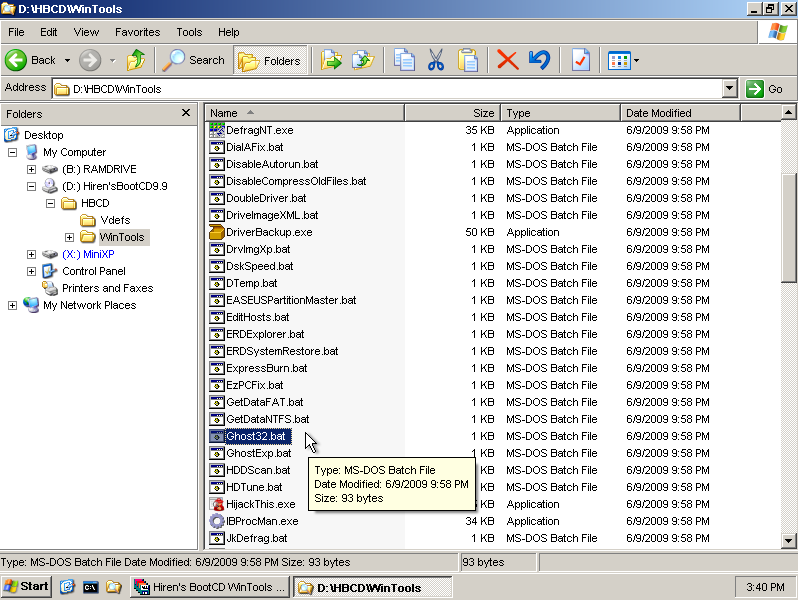The width and height of the screenshot is (798, 600).
Task: Click the Back navigation arrow
Action: pyautogui.click(x=16, y=61)
